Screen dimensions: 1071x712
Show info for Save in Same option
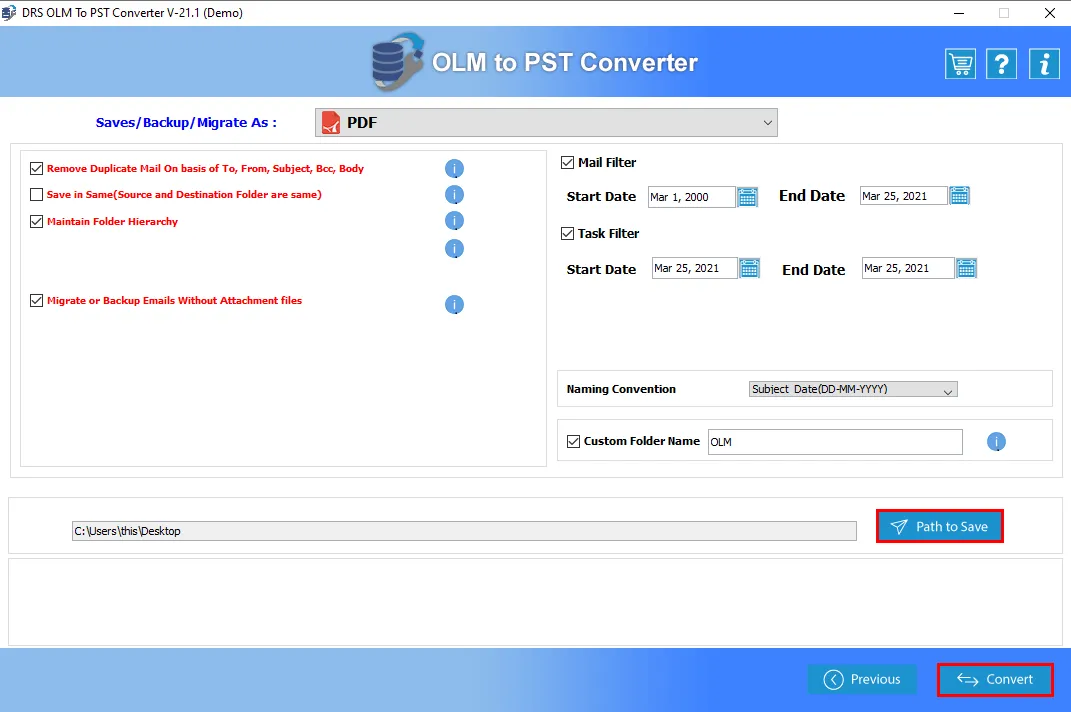(x=454, y=195)
